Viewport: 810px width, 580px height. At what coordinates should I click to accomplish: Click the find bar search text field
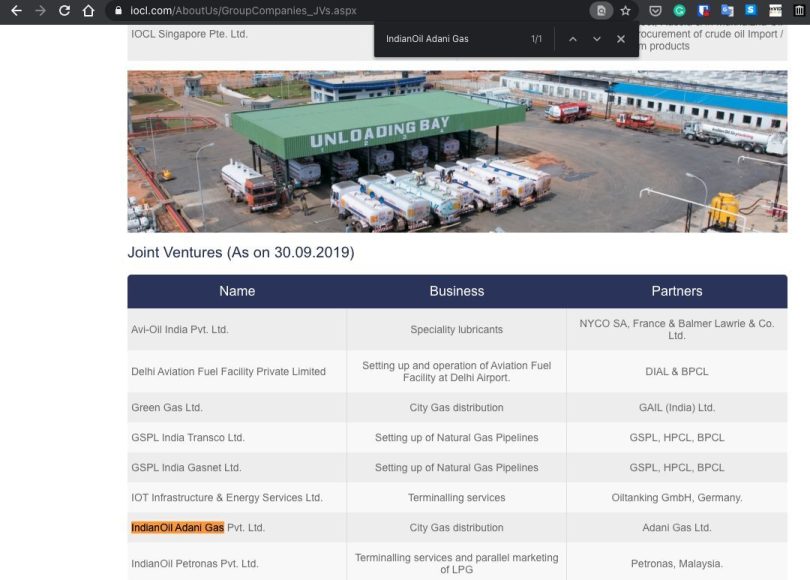450,39
